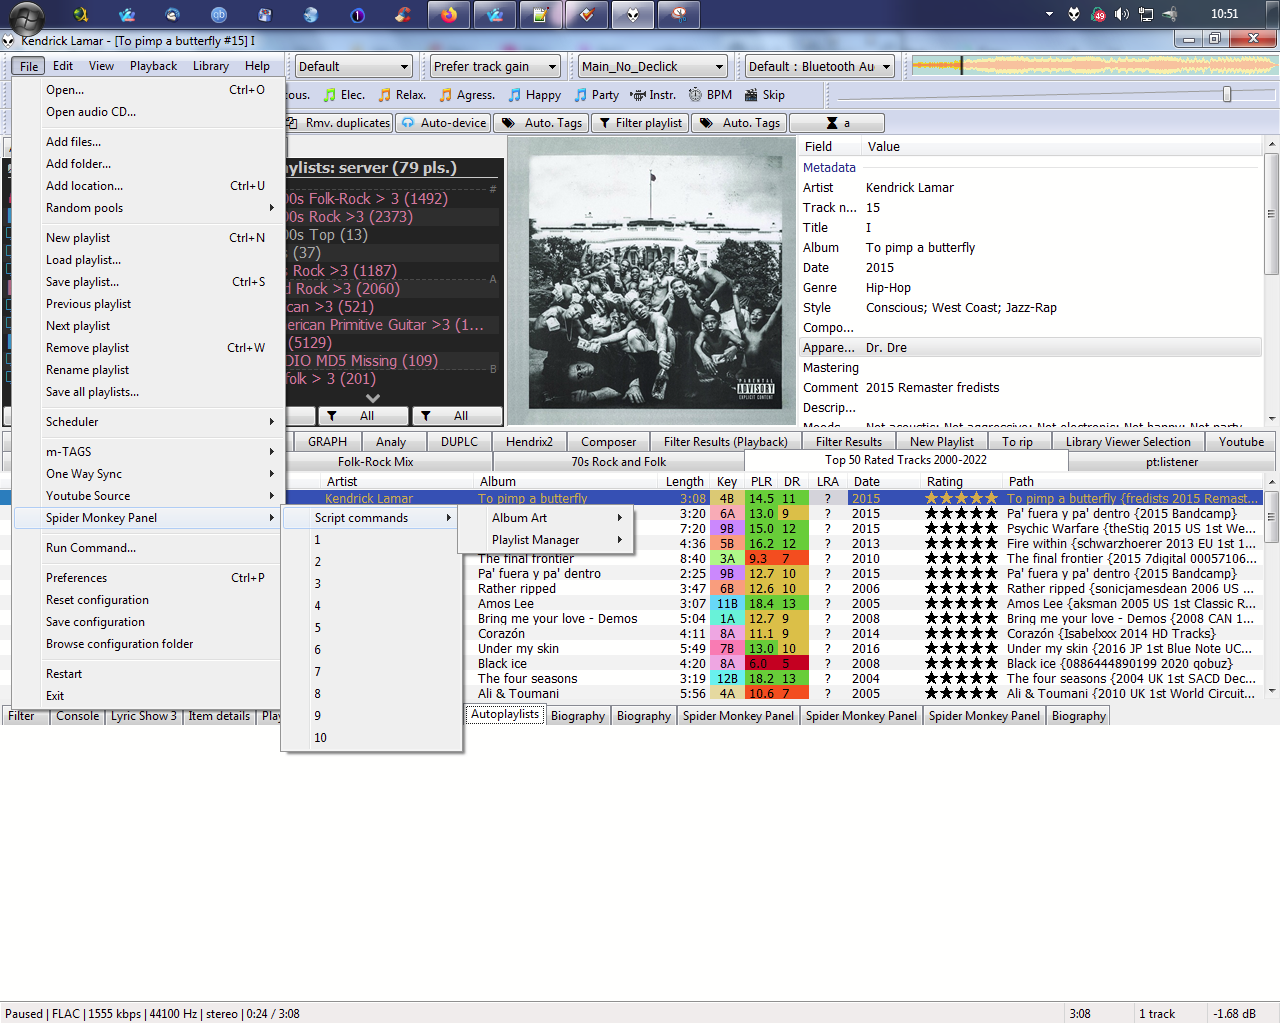
Task: Sort by the Length column header
Action: click(685, 482)
